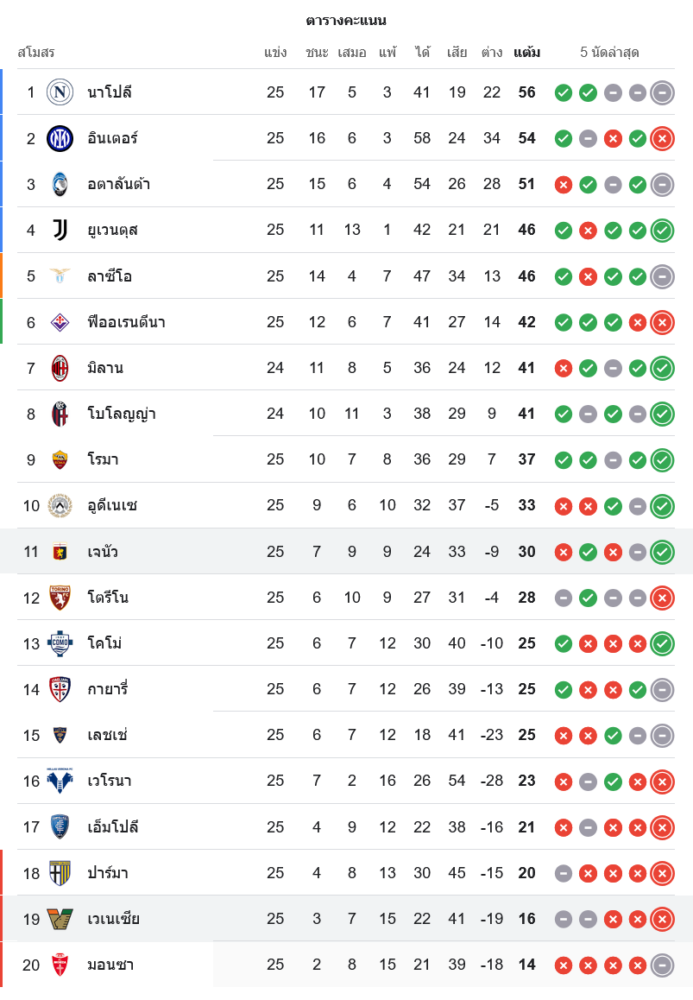Image resolution: width=693 pixels, height=1000 pixels.
Task: Open Bologna team name link
Action: 121,414
